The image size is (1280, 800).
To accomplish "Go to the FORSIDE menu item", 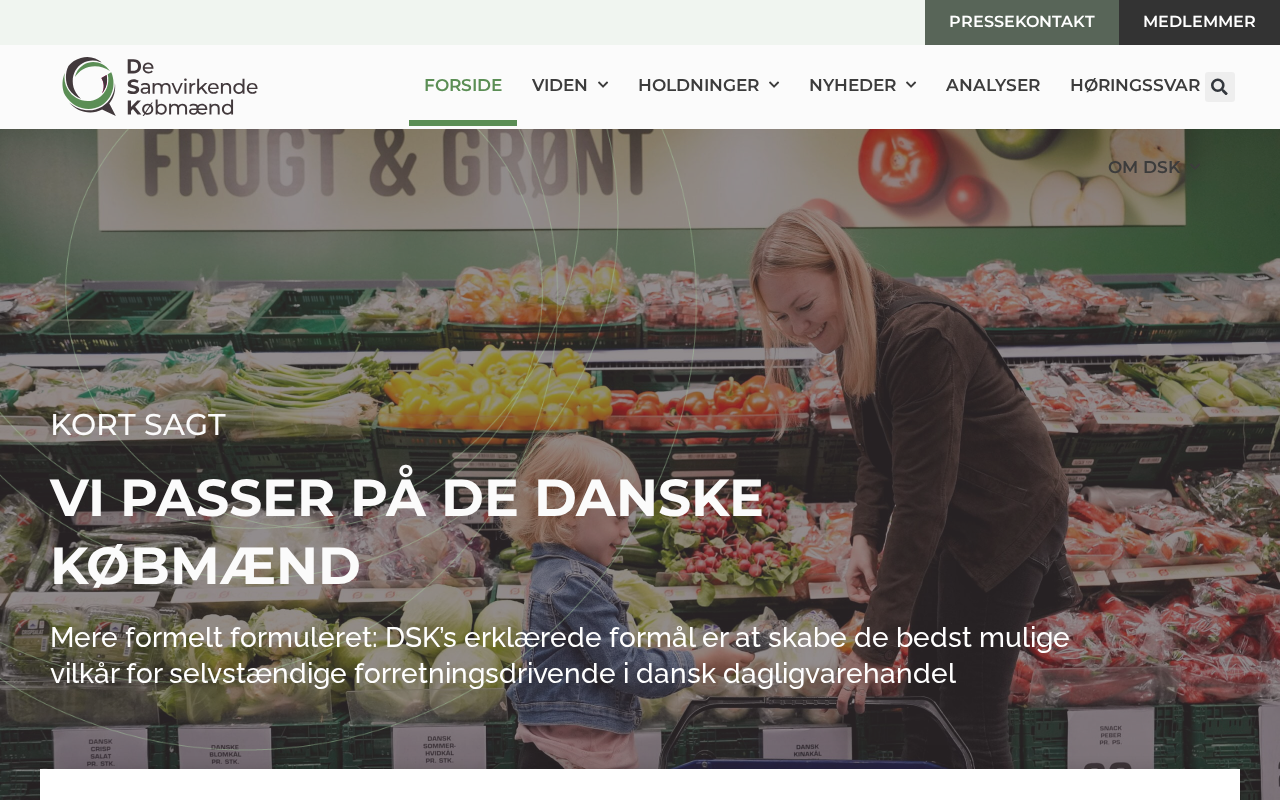I will click(463, 85).
